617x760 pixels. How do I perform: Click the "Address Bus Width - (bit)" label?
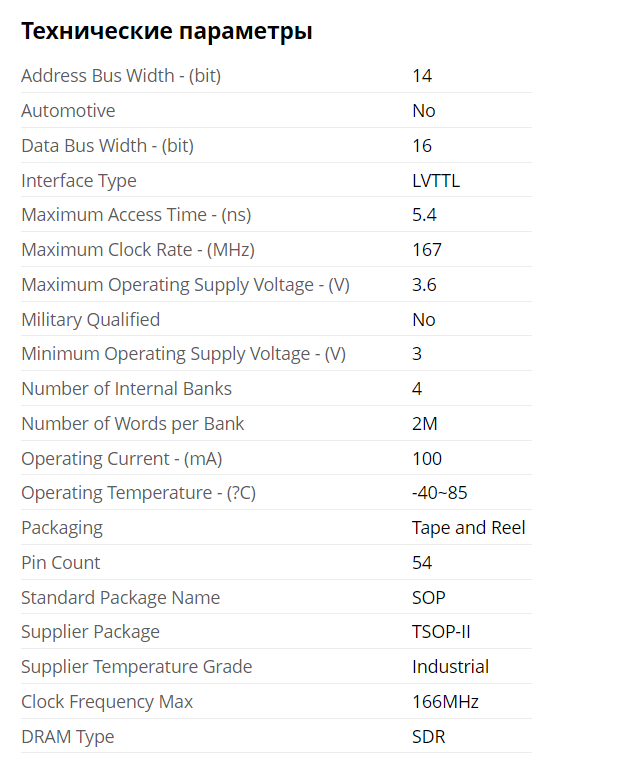(121, 76)
